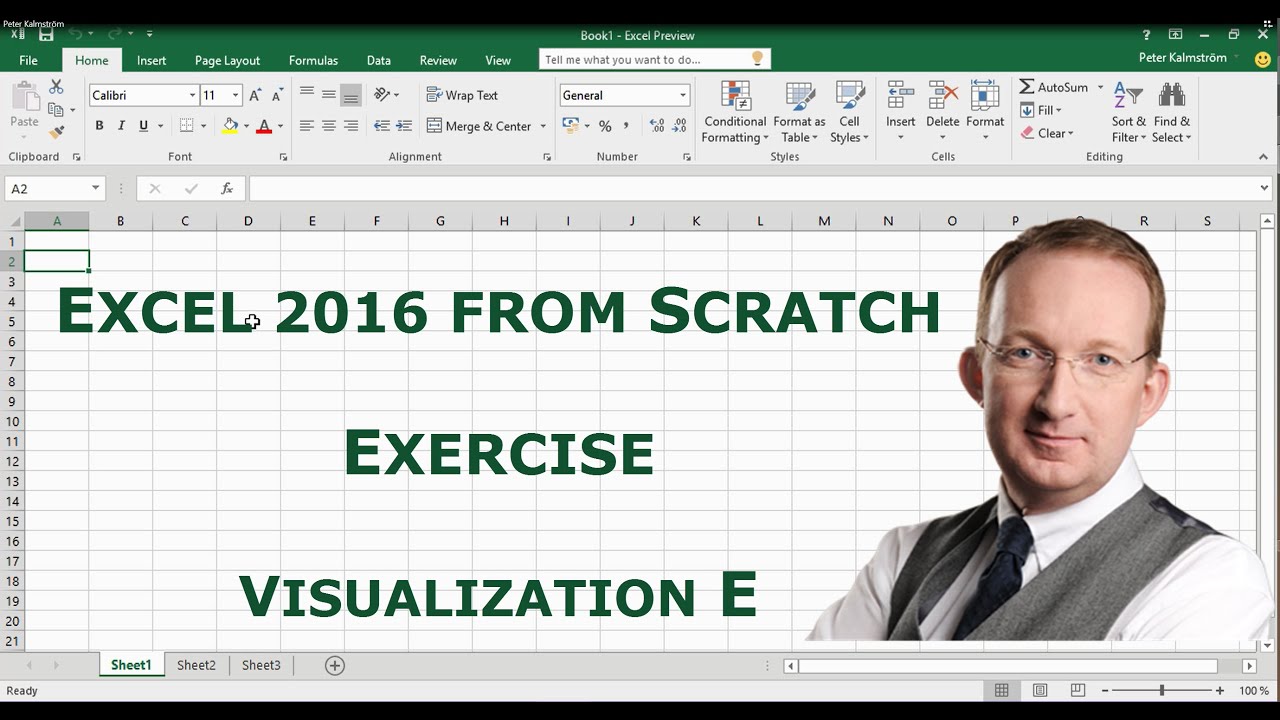Click the Decrease Indent icon
The width and height of the screenshot is (1280, 720).
click(x=382, y=126)
